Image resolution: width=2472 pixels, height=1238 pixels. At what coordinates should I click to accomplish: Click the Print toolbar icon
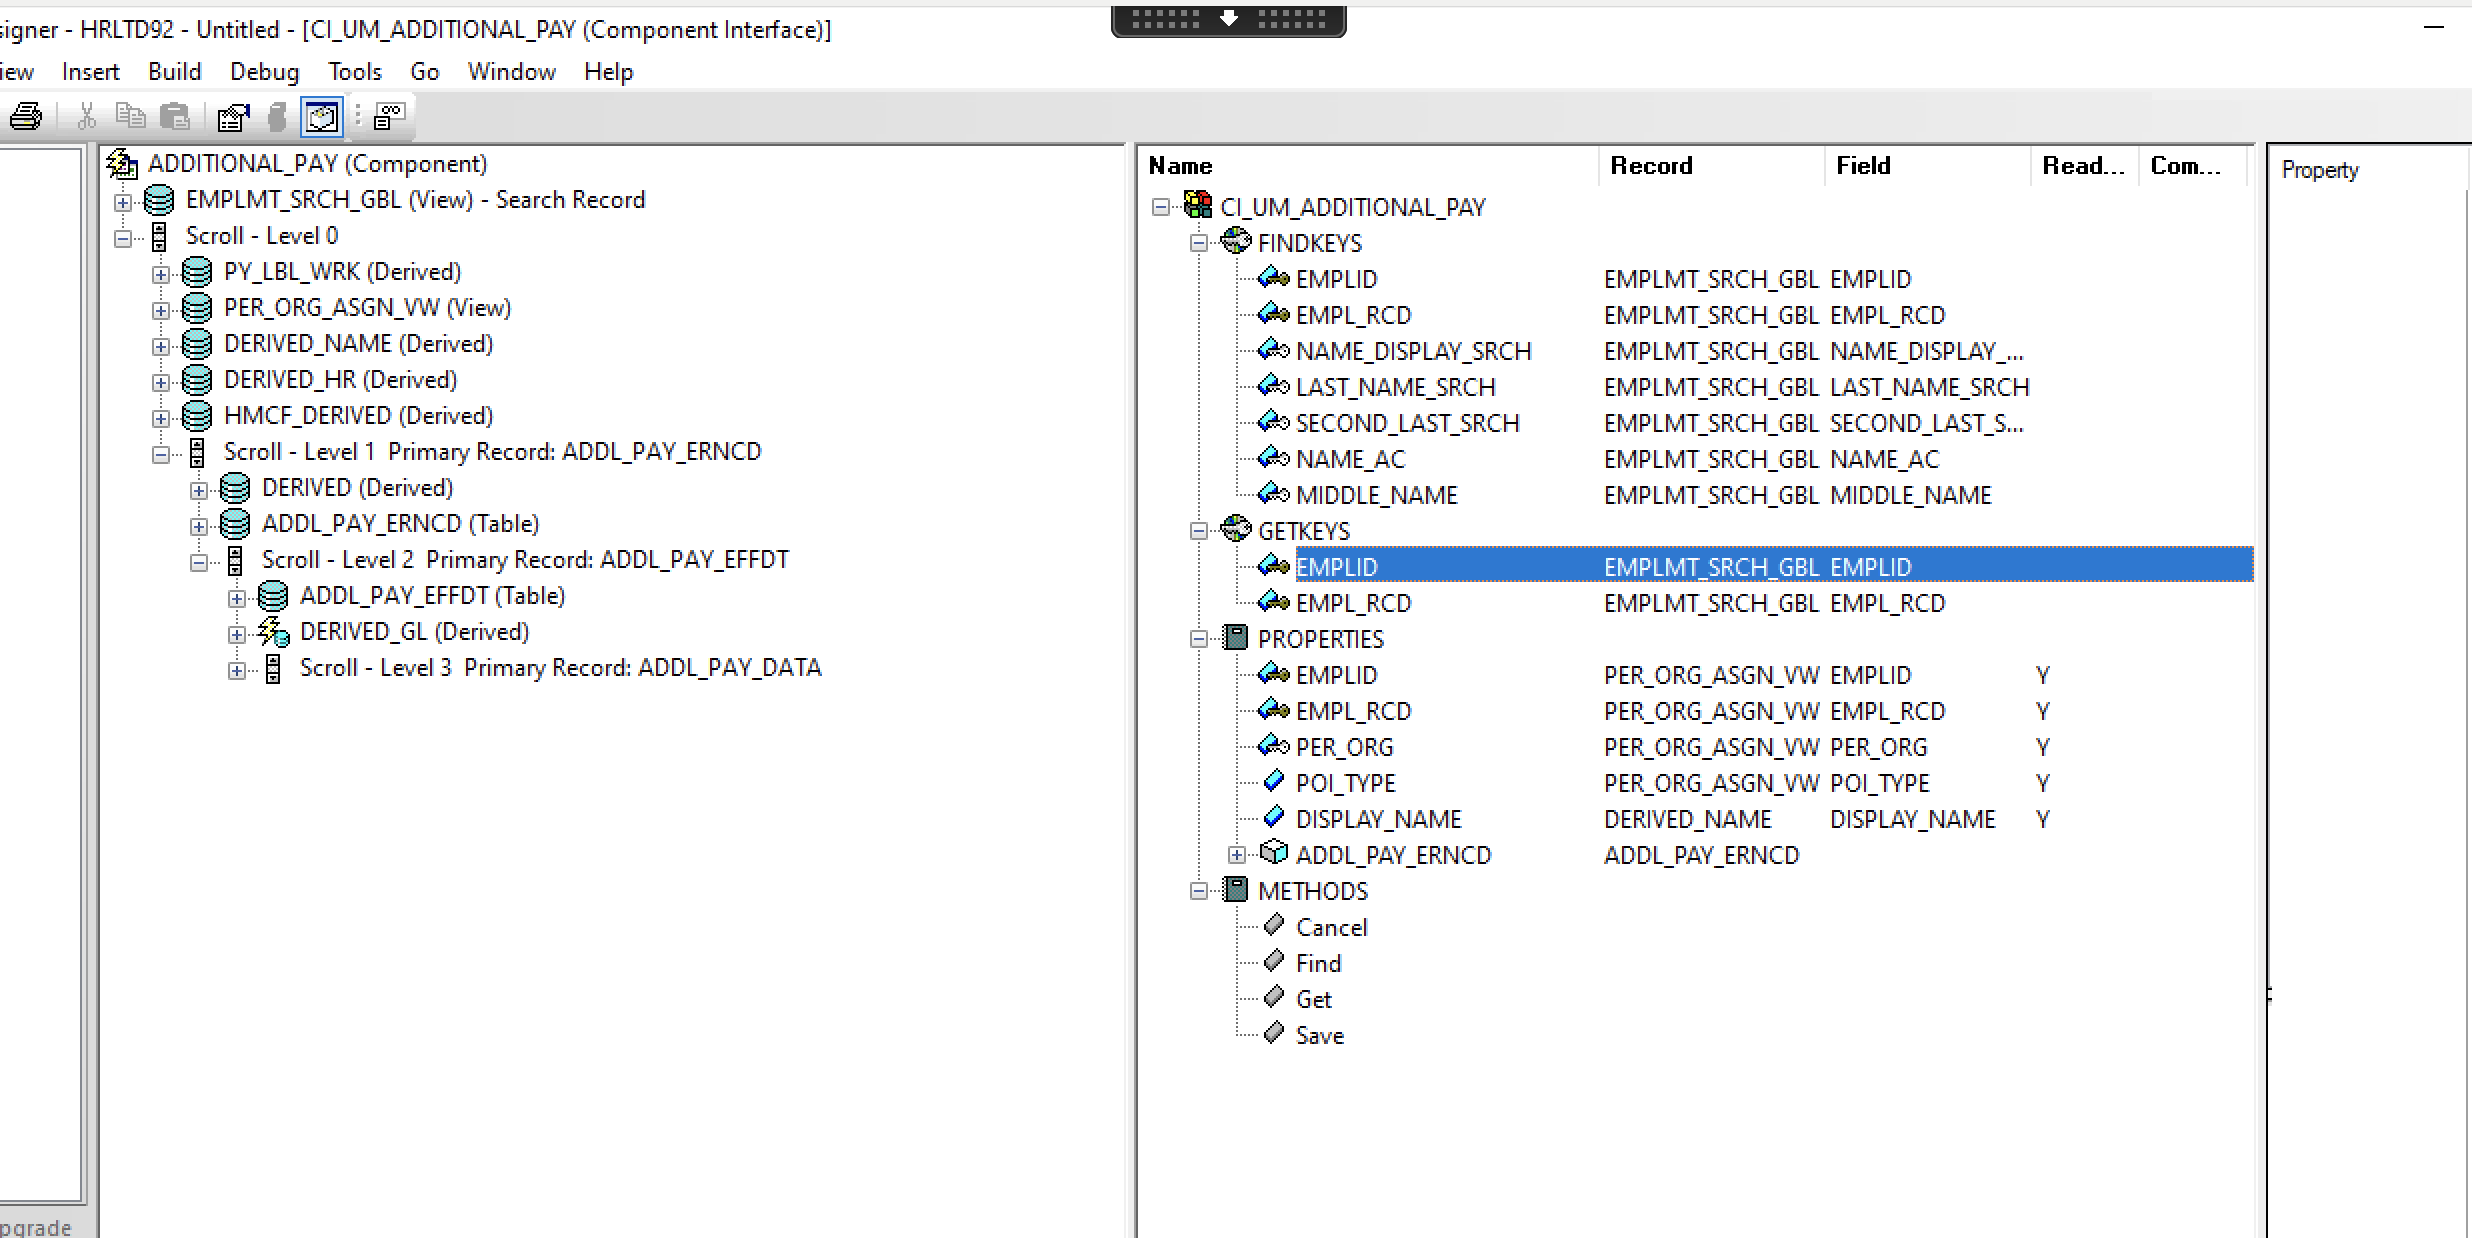coord(26,117)
